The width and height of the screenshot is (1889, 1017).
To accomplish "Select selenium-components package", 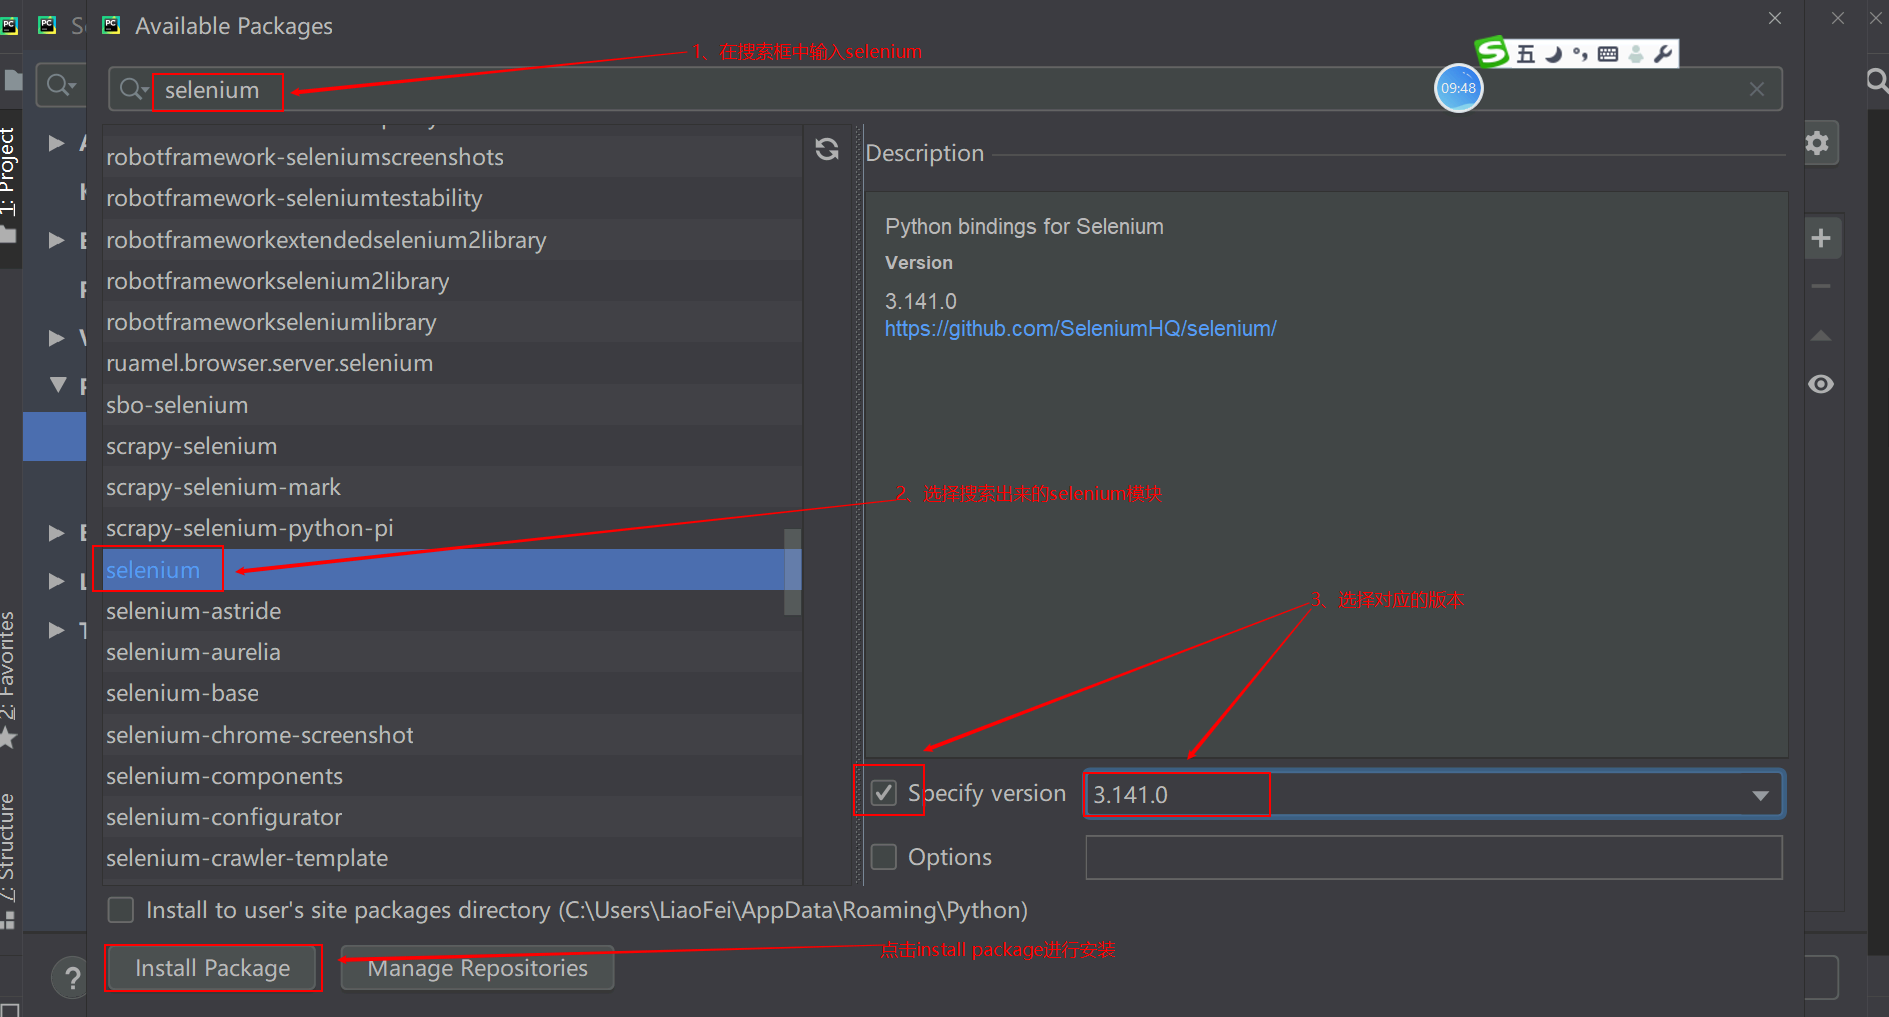I will (x=452, y=776).
